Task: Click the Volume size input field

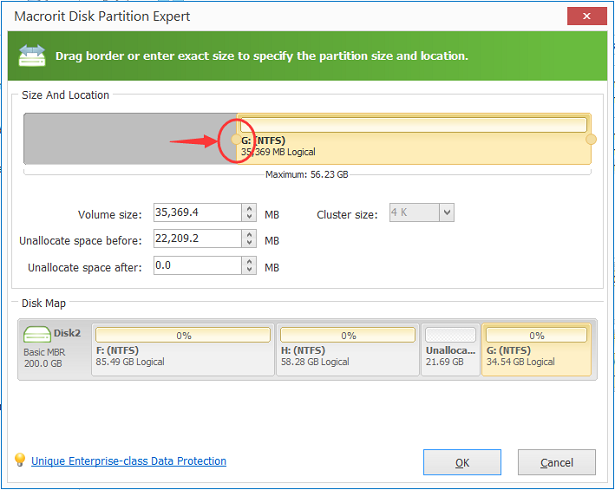Action: 197,212
